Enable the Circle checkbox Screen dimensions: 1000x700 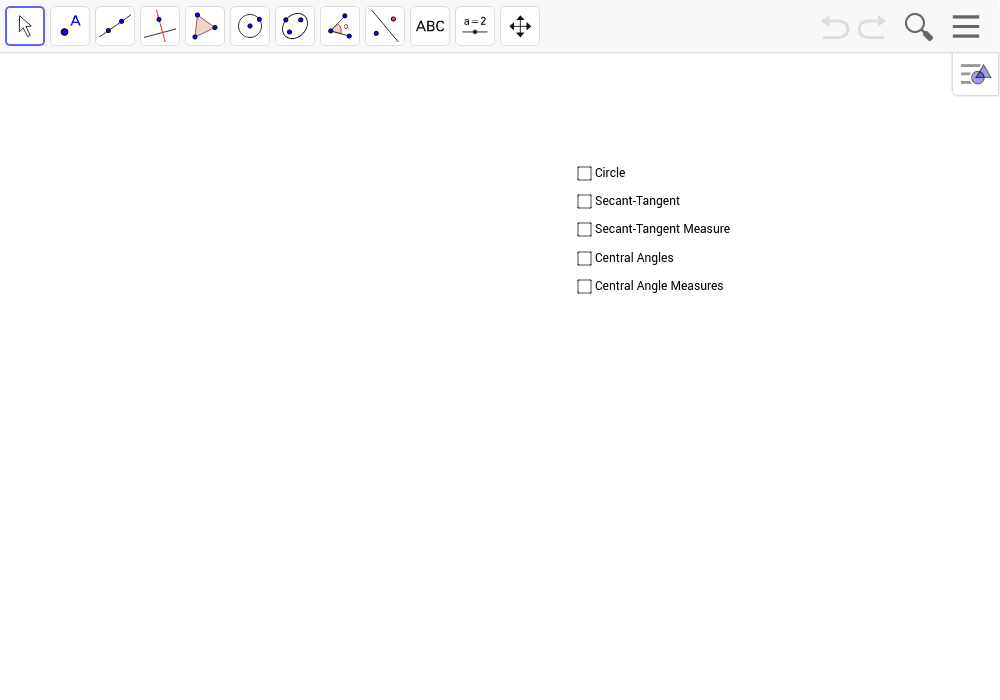coord(584,173)
